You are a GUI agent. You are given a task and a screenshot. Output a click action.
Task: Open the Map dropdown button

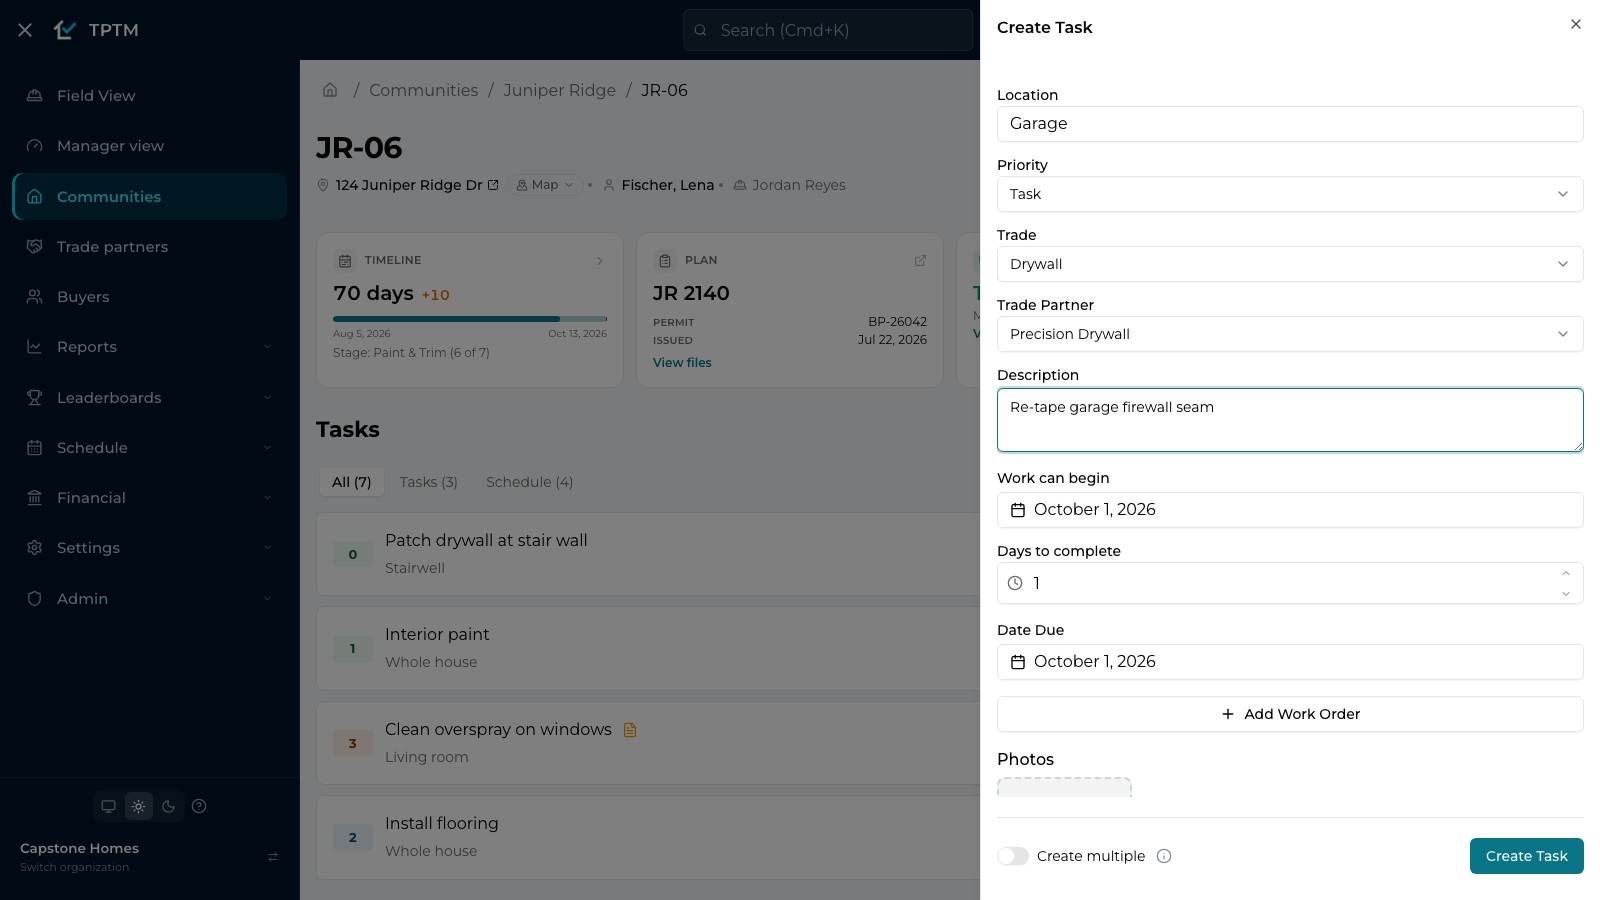pos(545,185)
